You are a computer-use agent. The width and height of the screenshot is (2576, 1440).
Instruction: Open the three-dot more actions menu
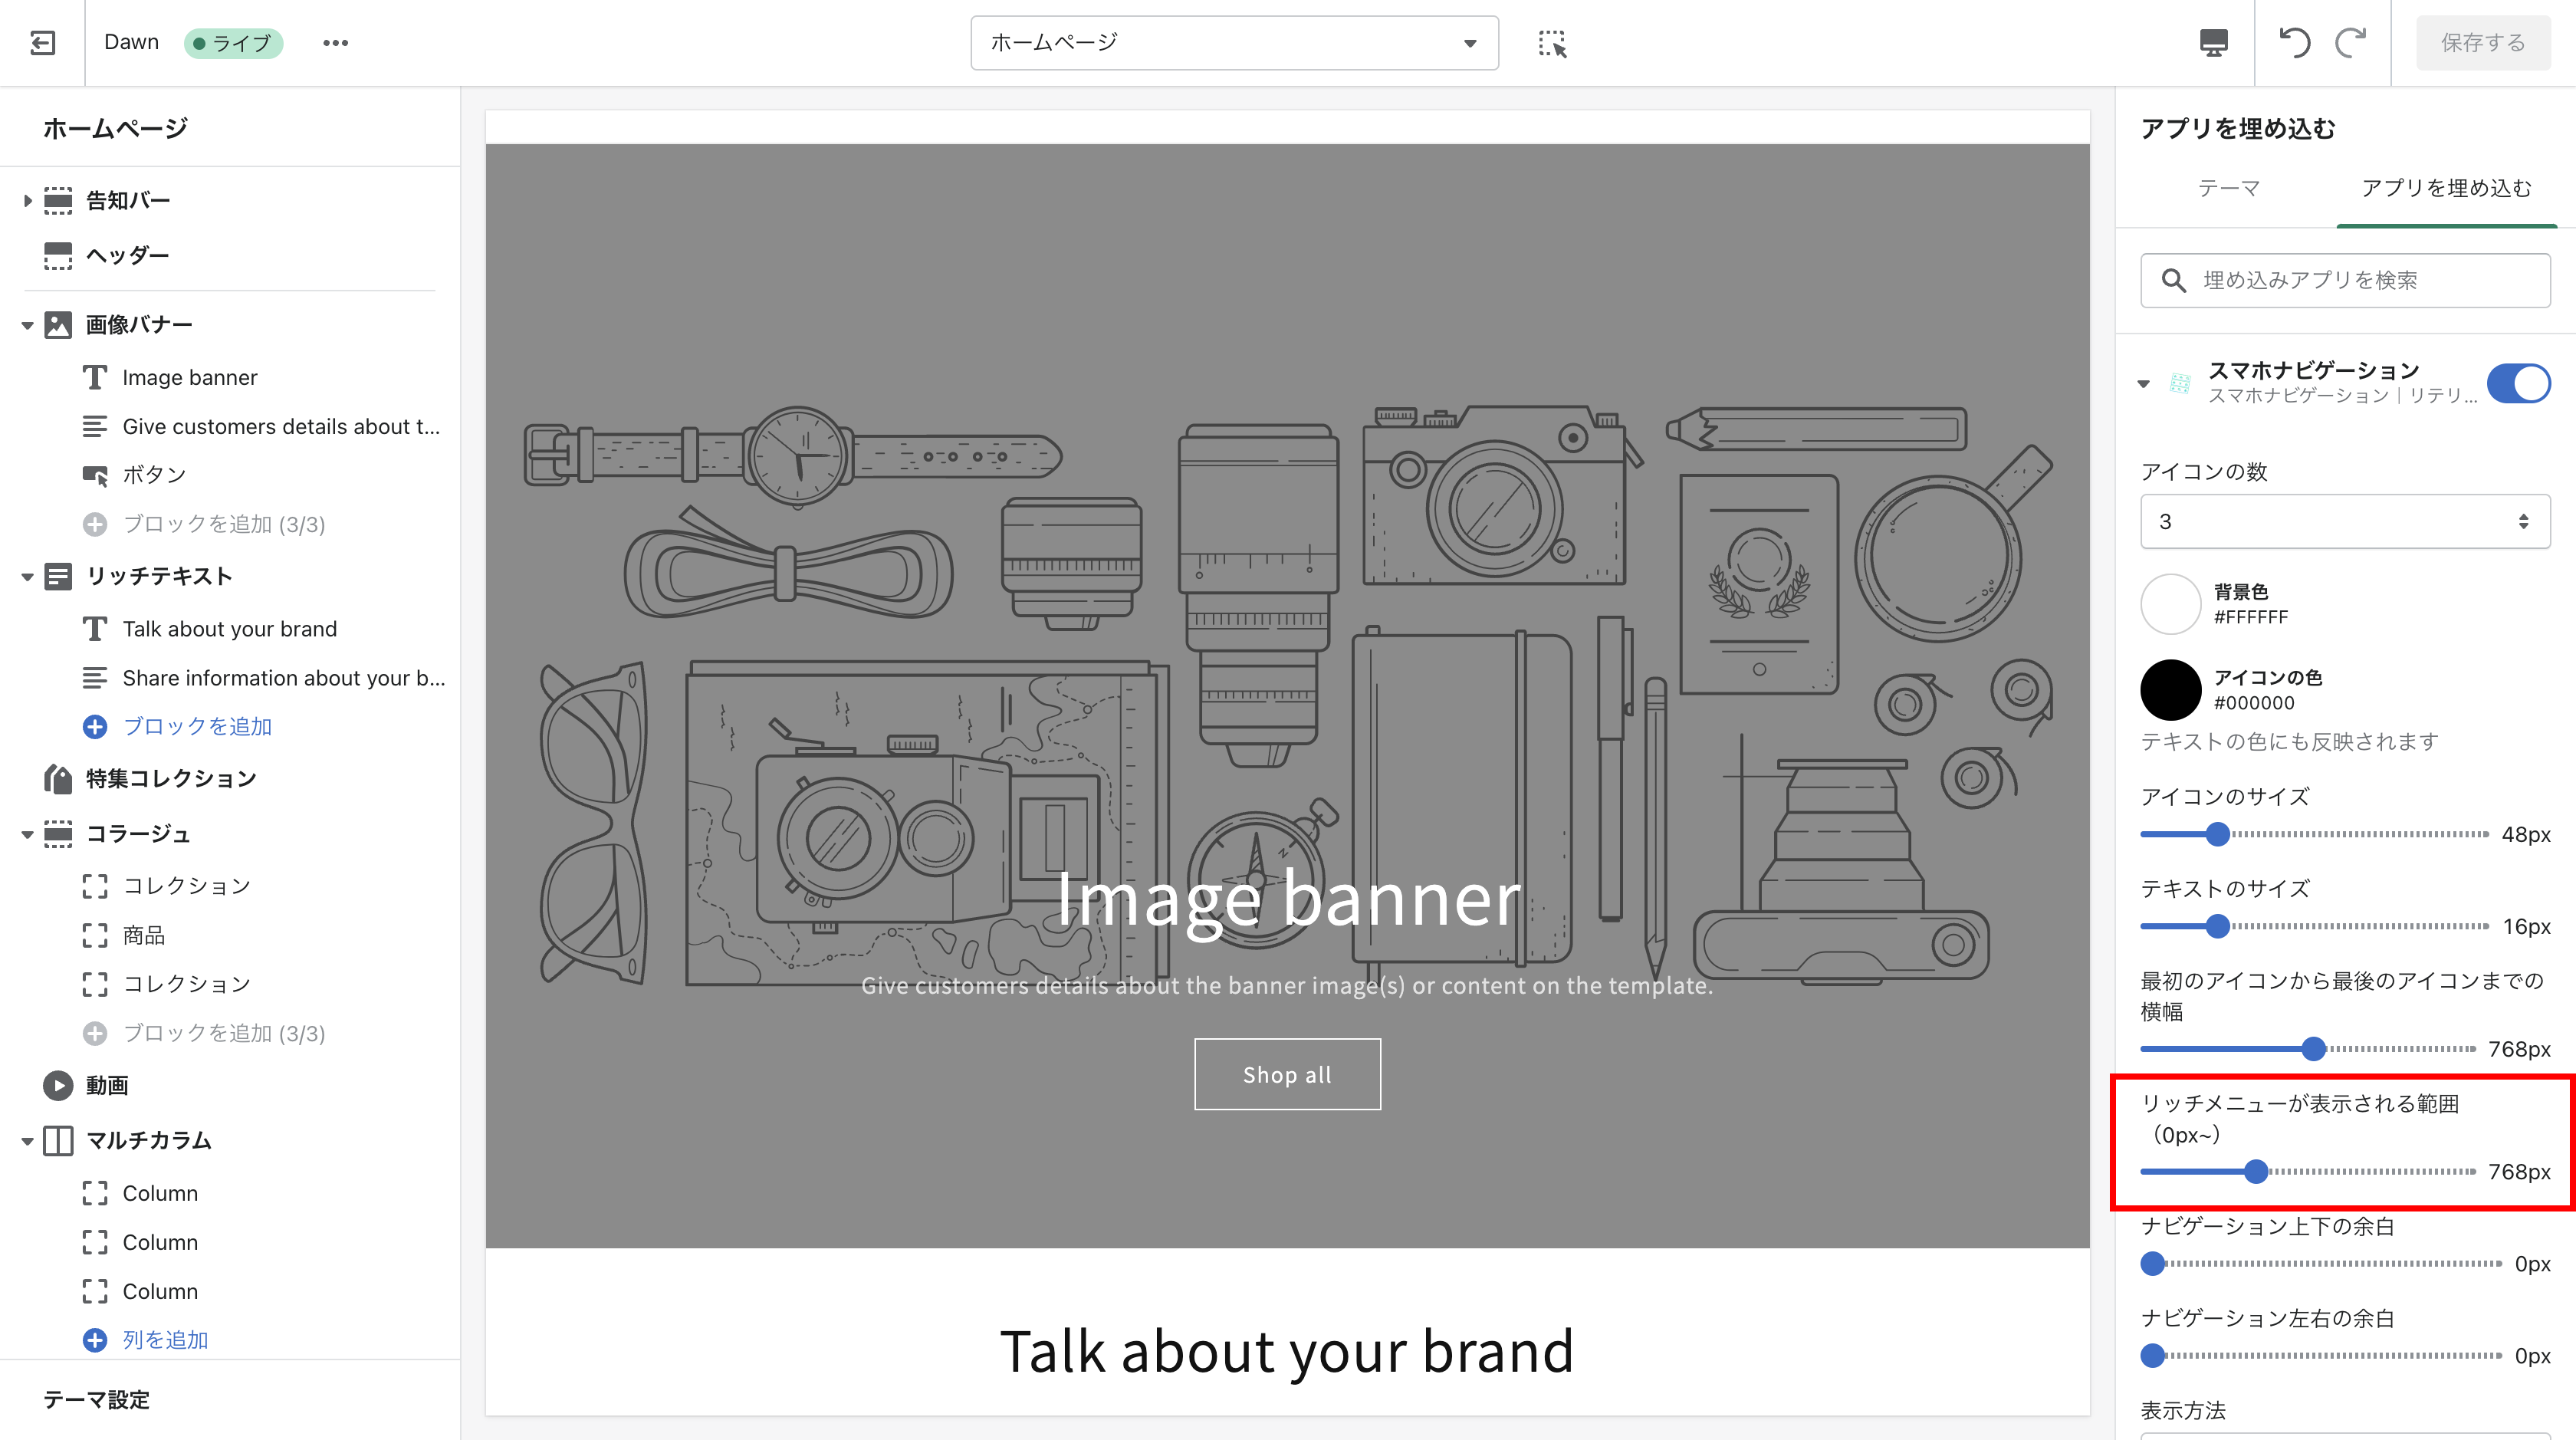(335, 43)
